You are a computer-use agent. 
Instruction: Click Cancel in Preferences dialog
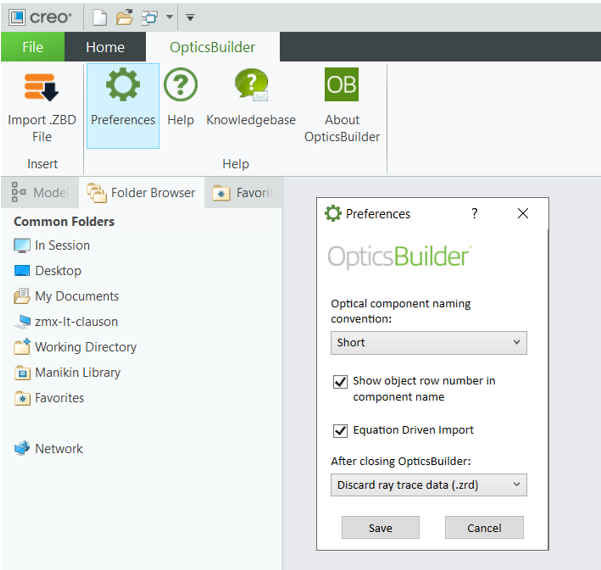[x=484, y=527]
